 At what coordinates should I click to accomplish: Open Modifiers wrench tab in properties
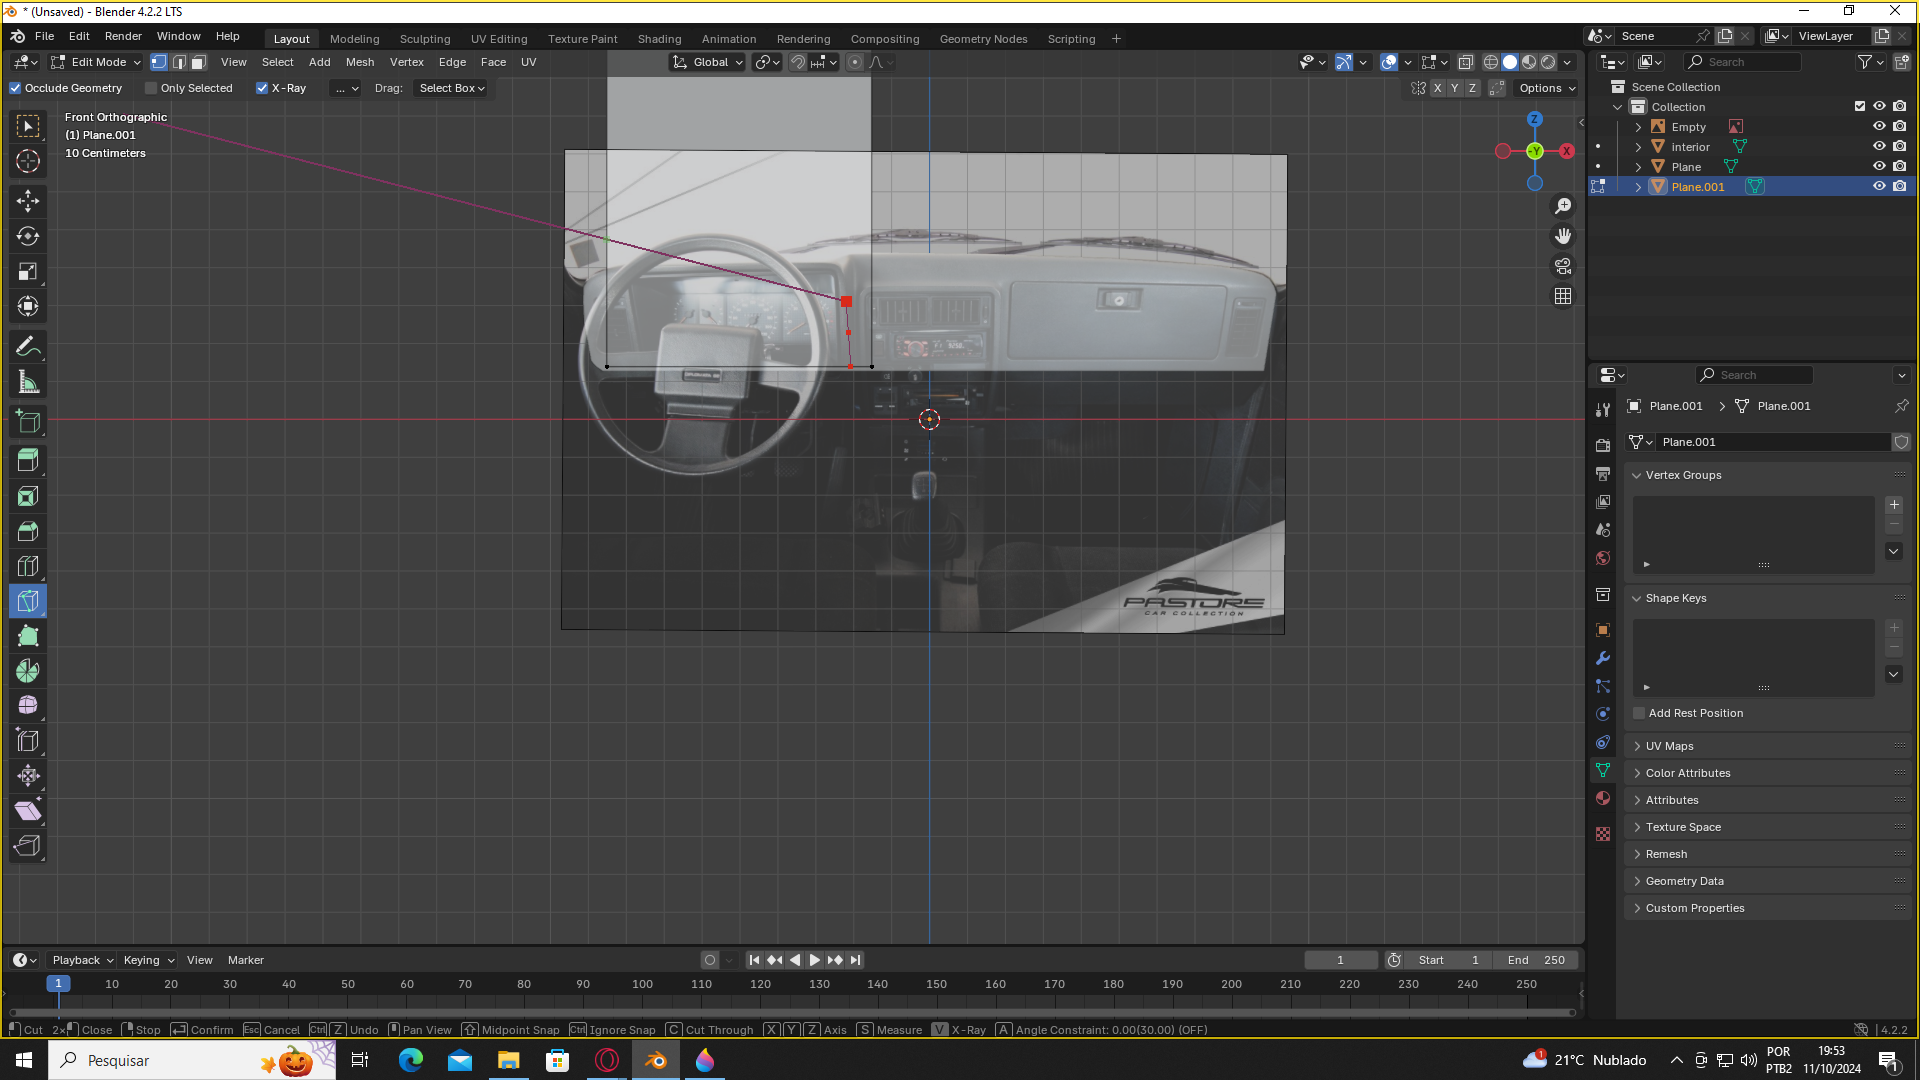[x=1603, y=658]
